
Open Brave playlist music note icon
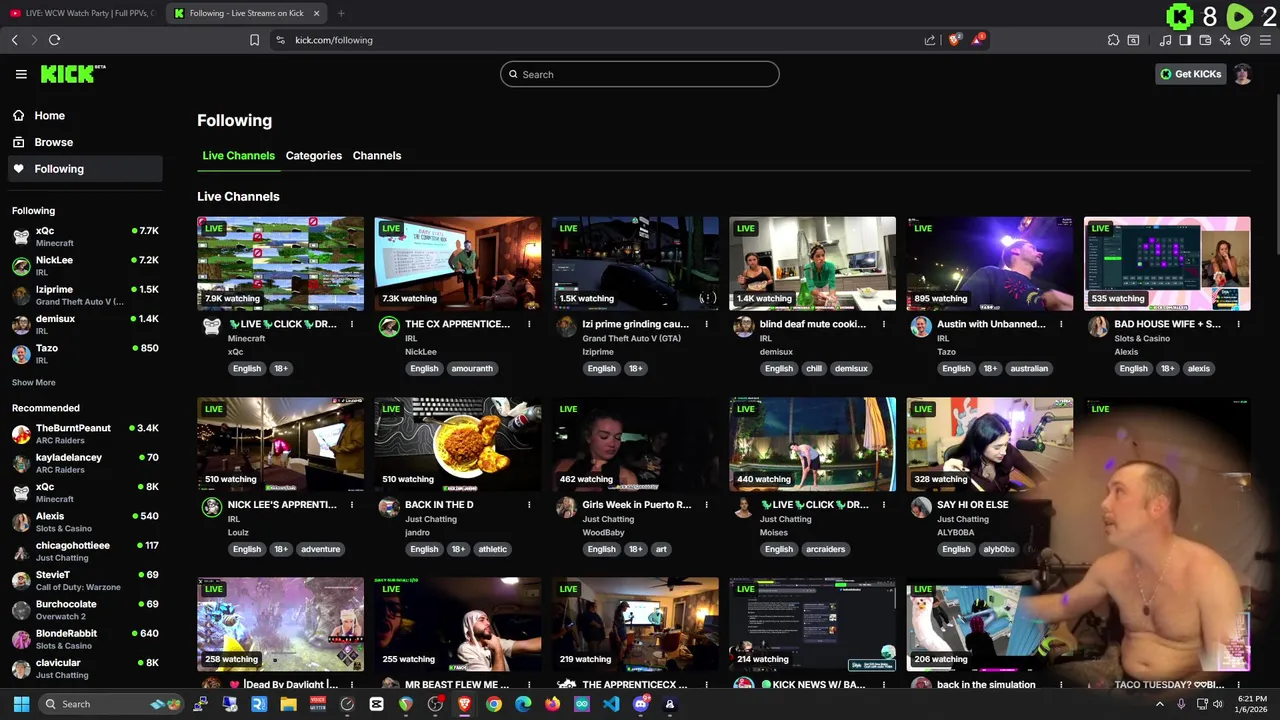coord(1165,40)
